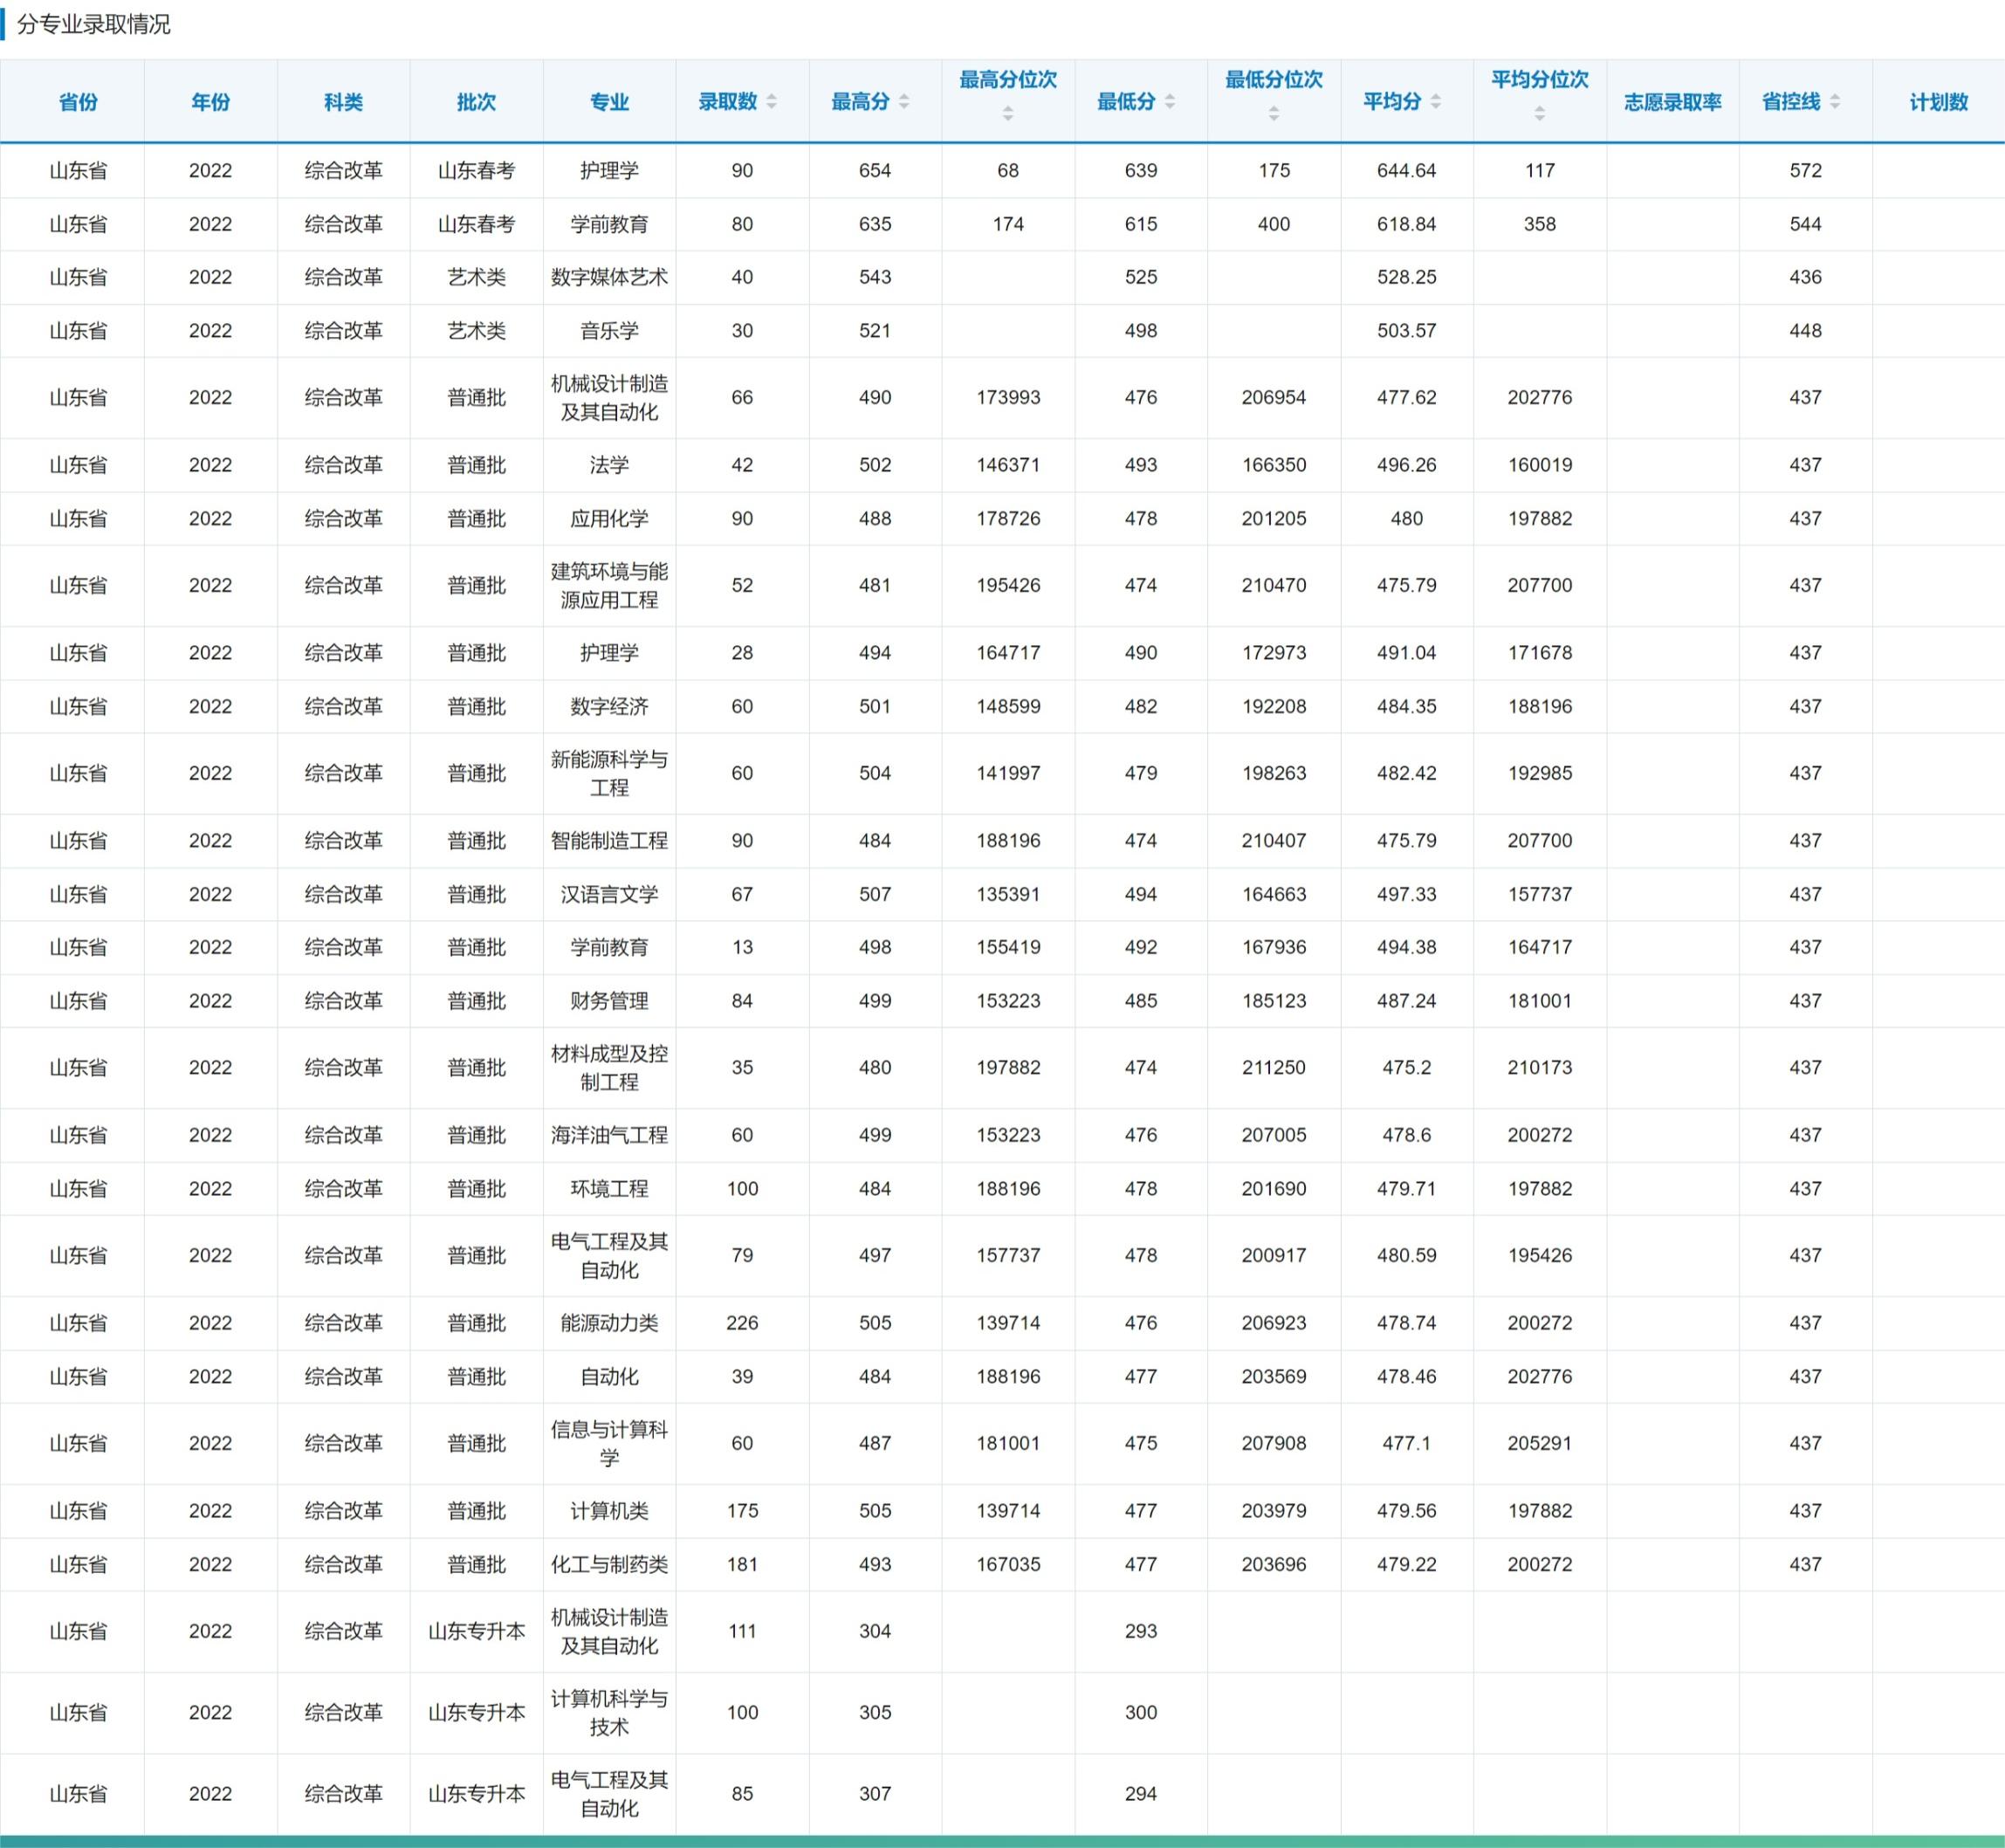Click the 批次 column header
2005x1848 pixels.
tap(477, 102)
